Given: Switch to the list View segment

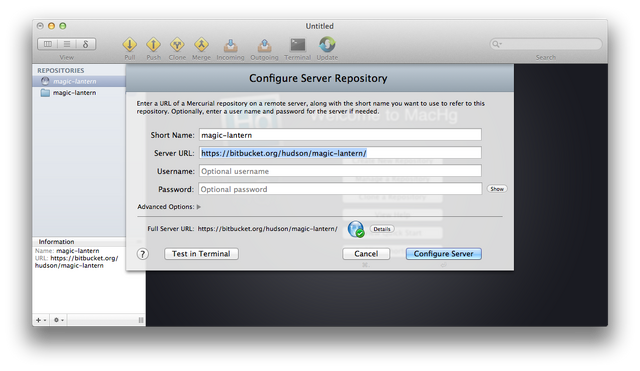Looking at the screenshot, I should (x=67, y=44).
